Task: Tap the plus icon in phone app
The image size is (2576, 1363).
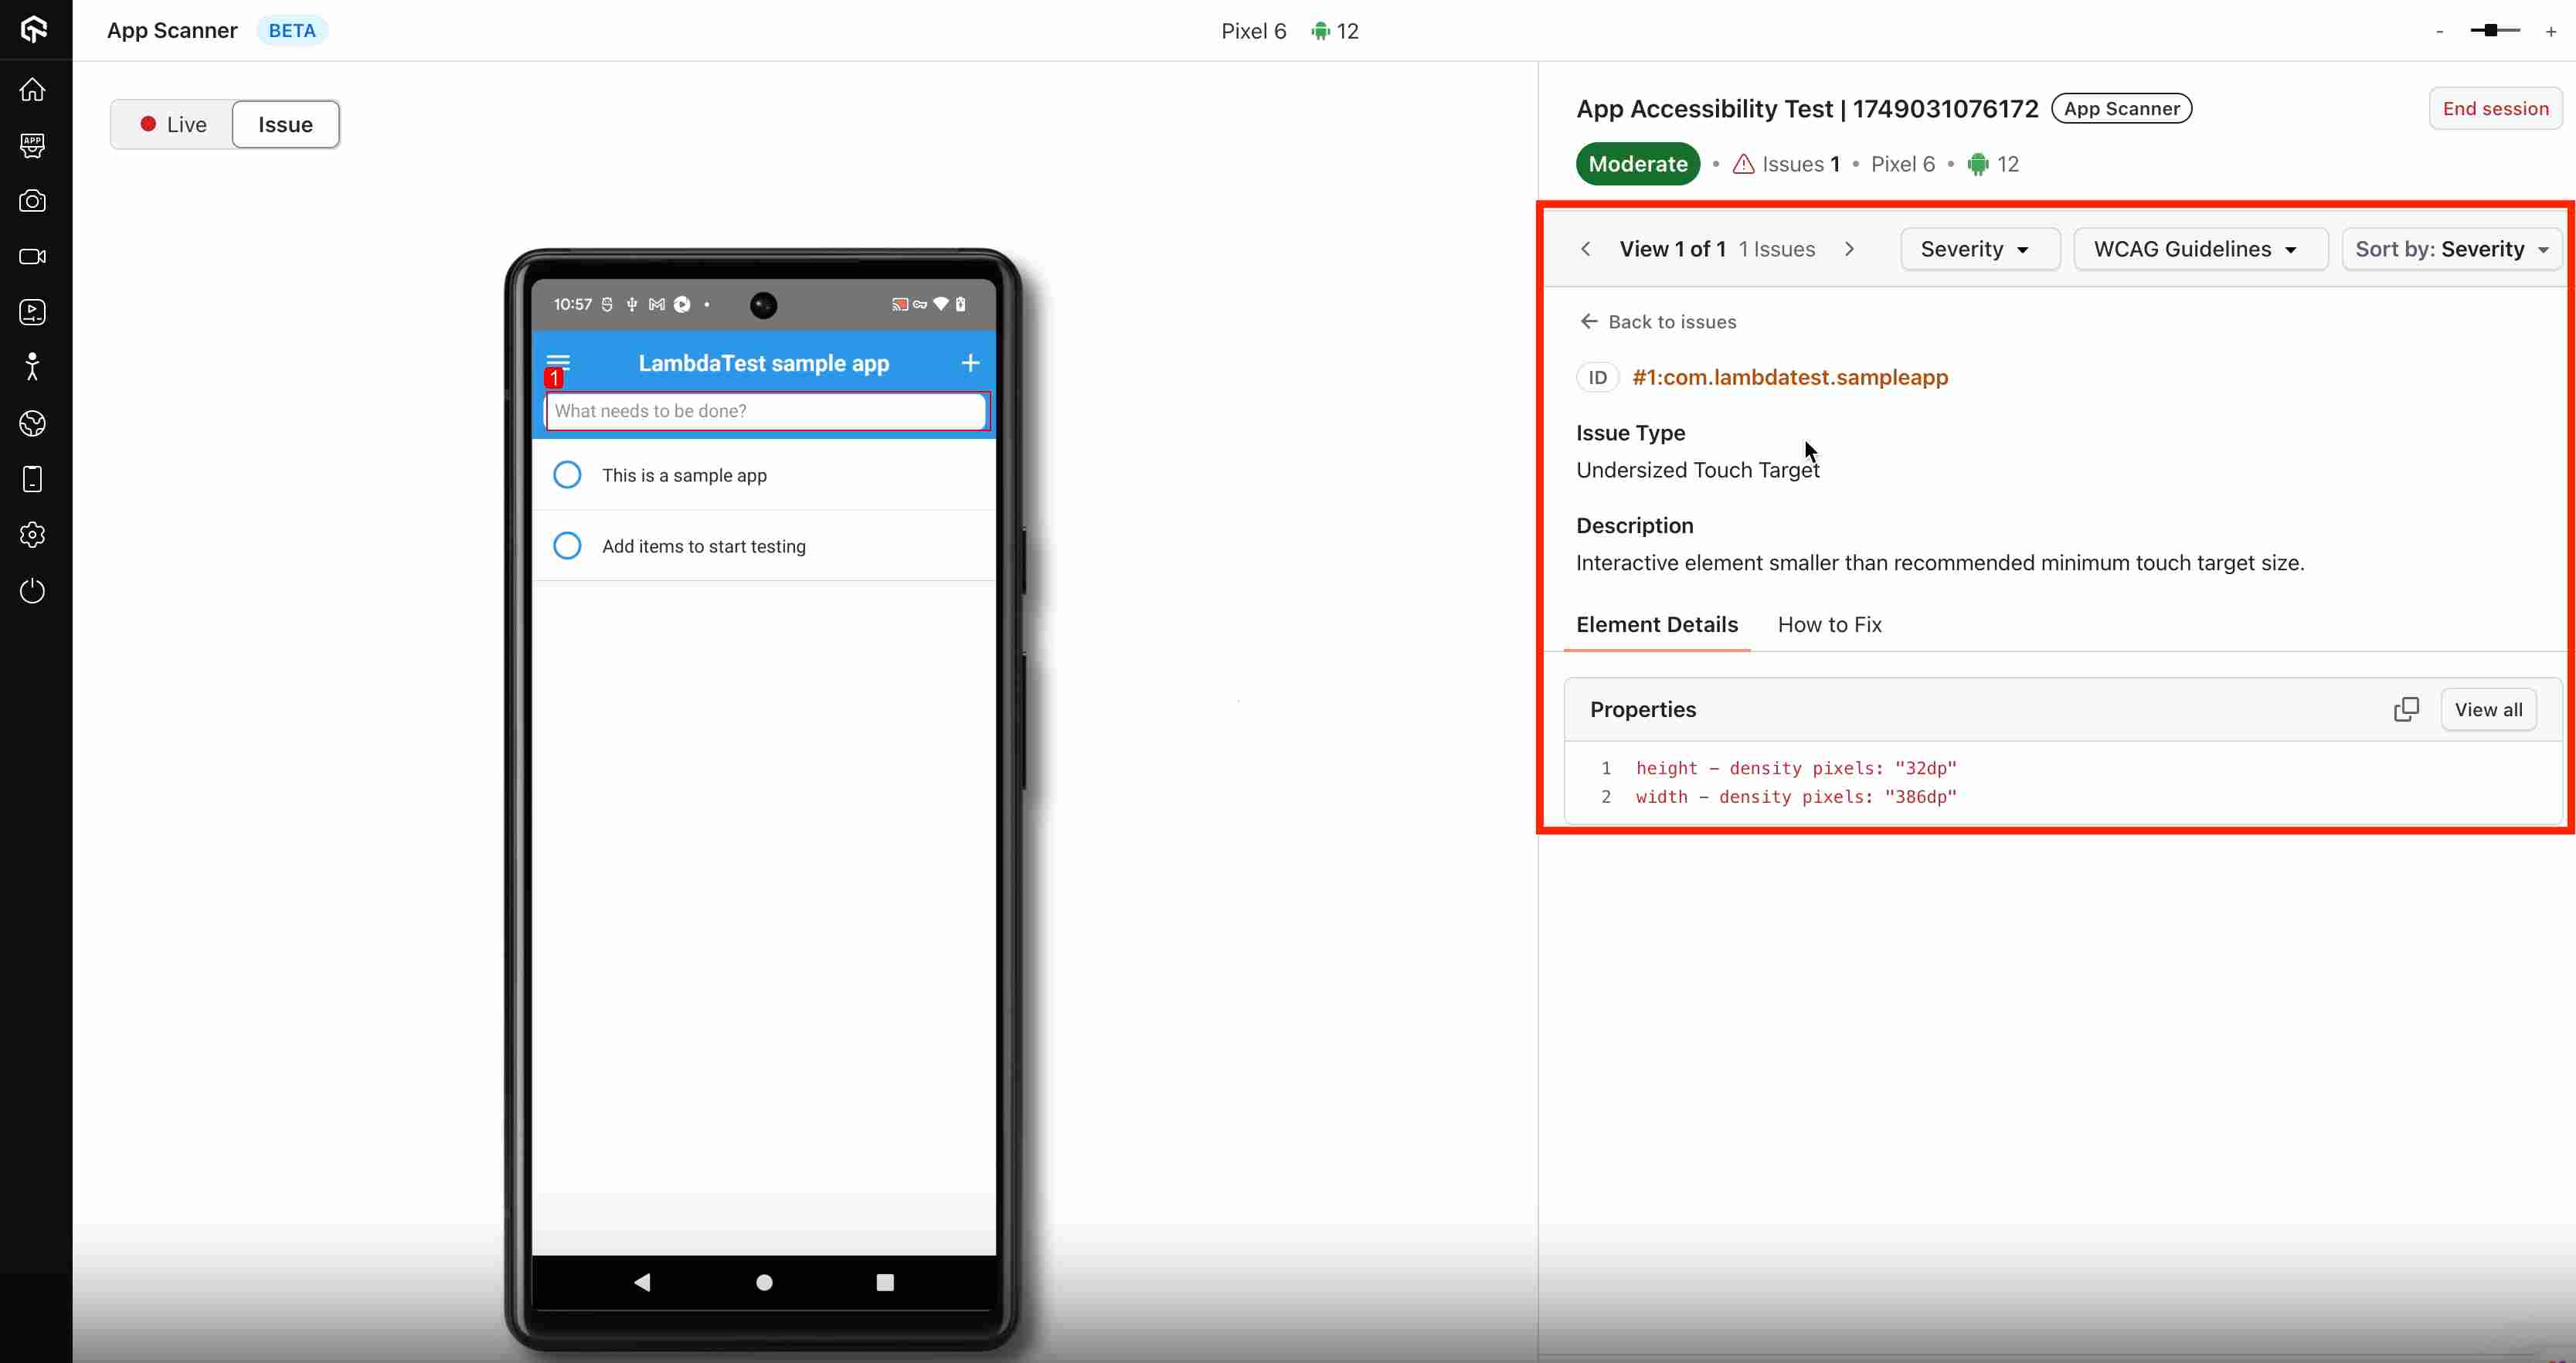Action: coord(970,363)
